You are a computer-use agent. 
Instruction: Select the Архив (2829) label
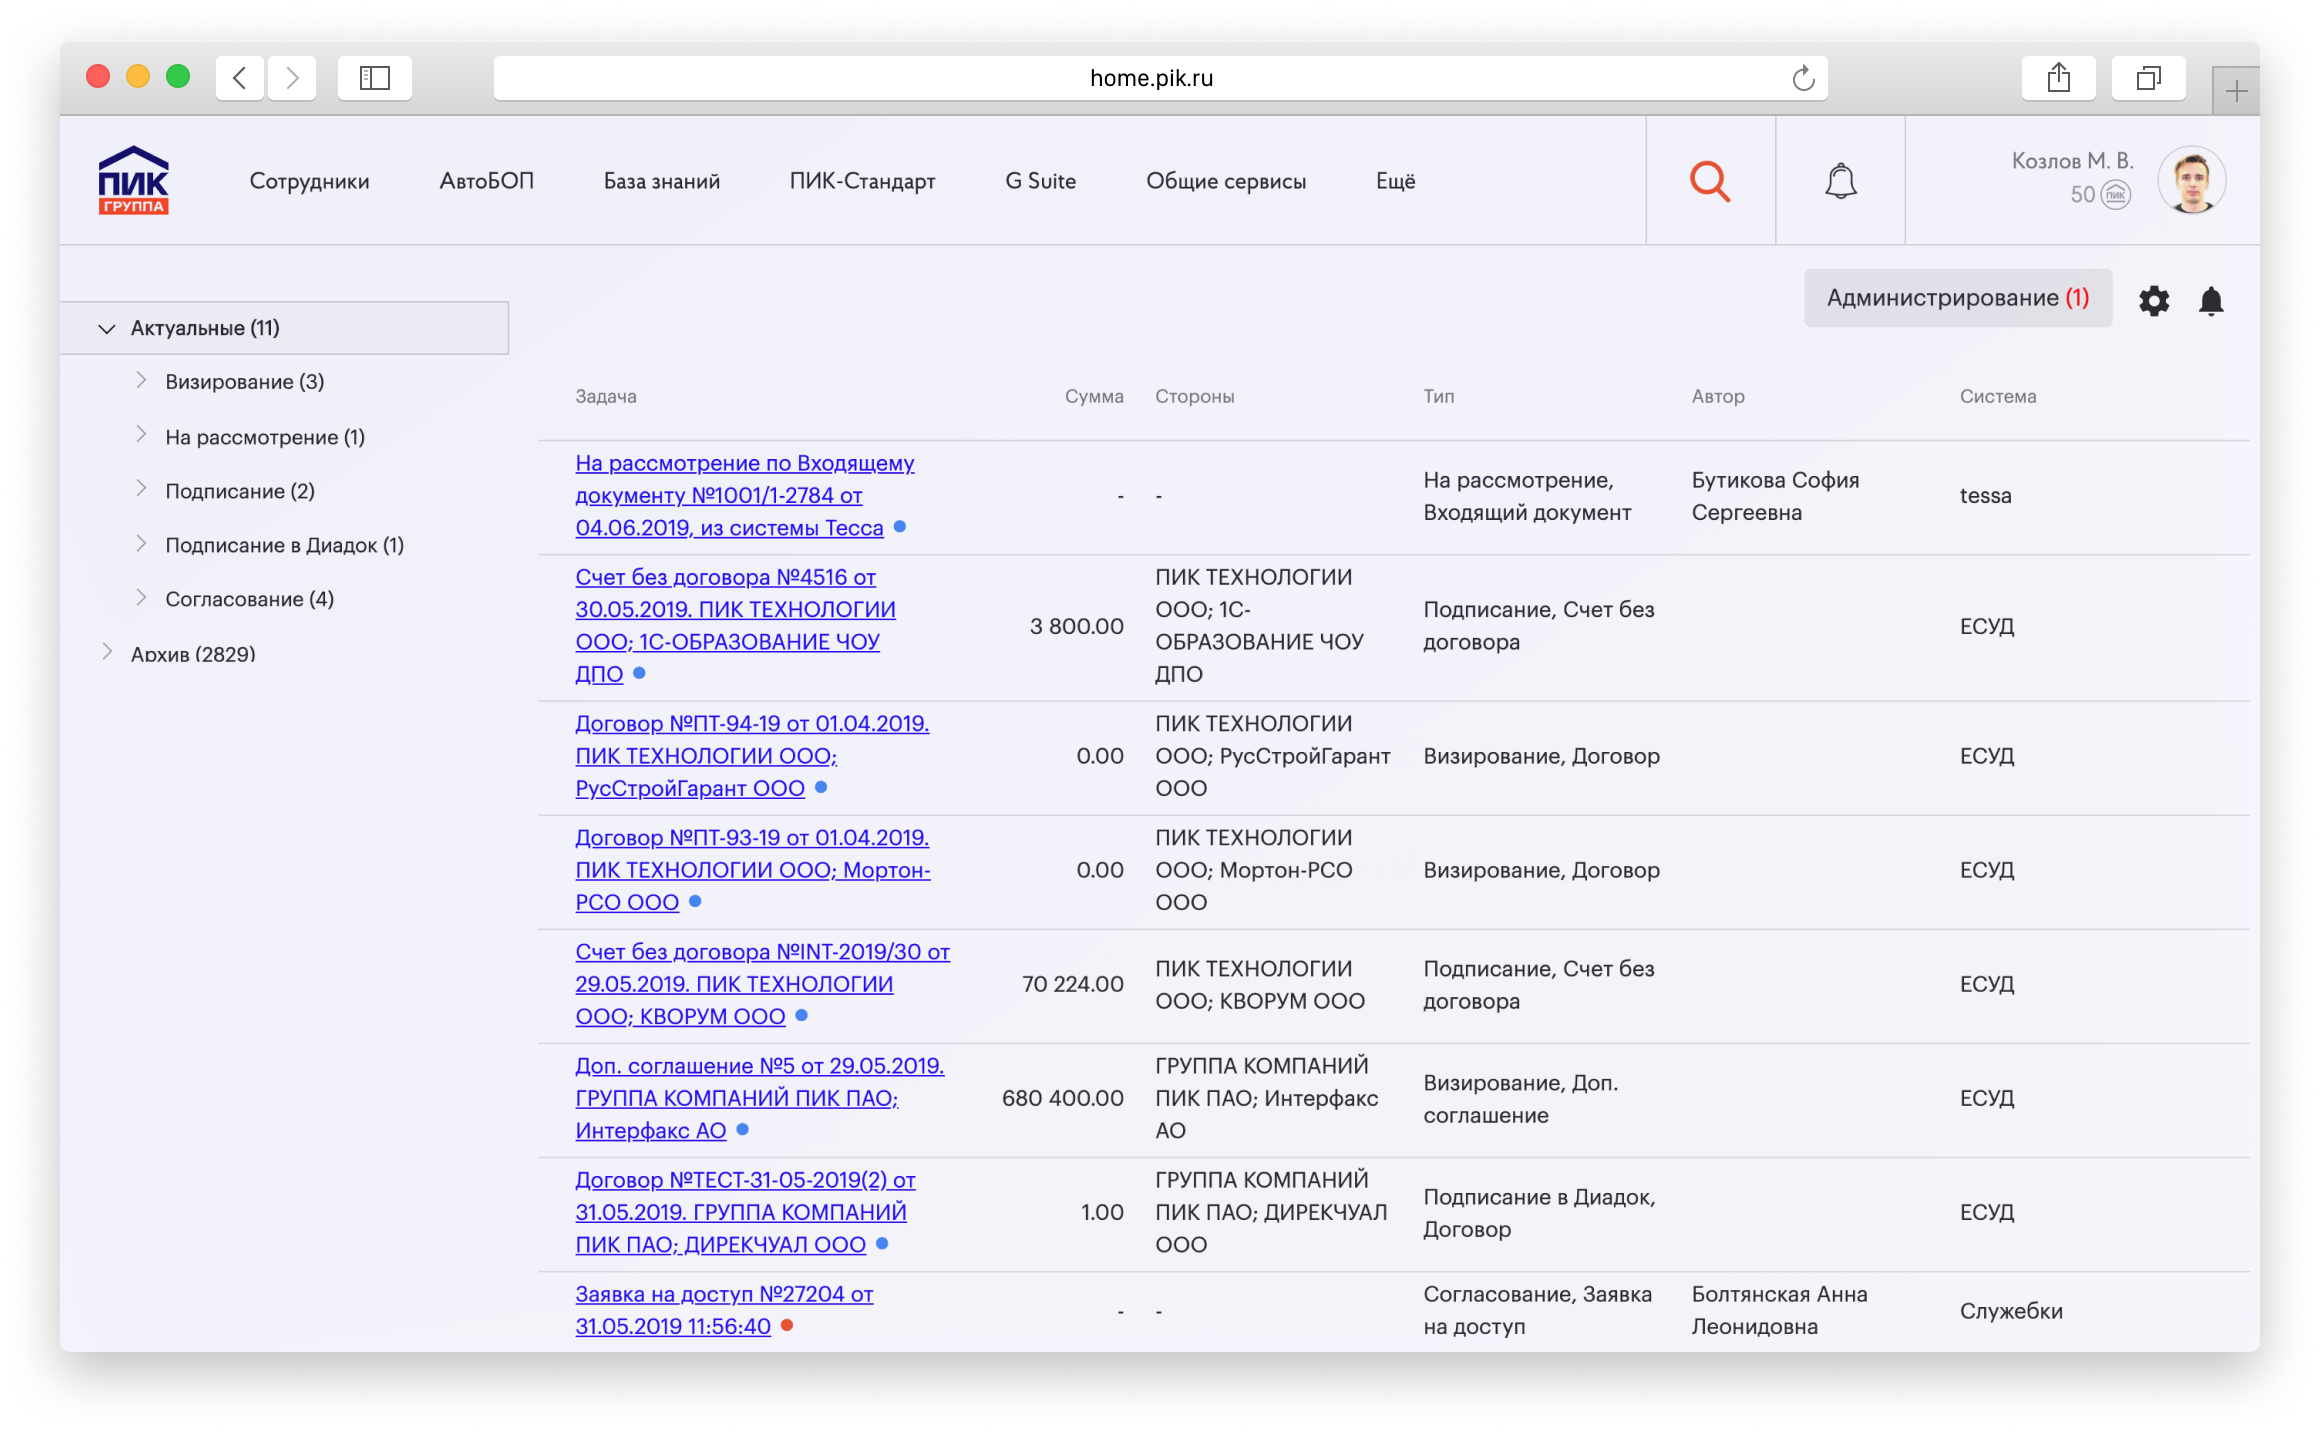pos(193,653)
